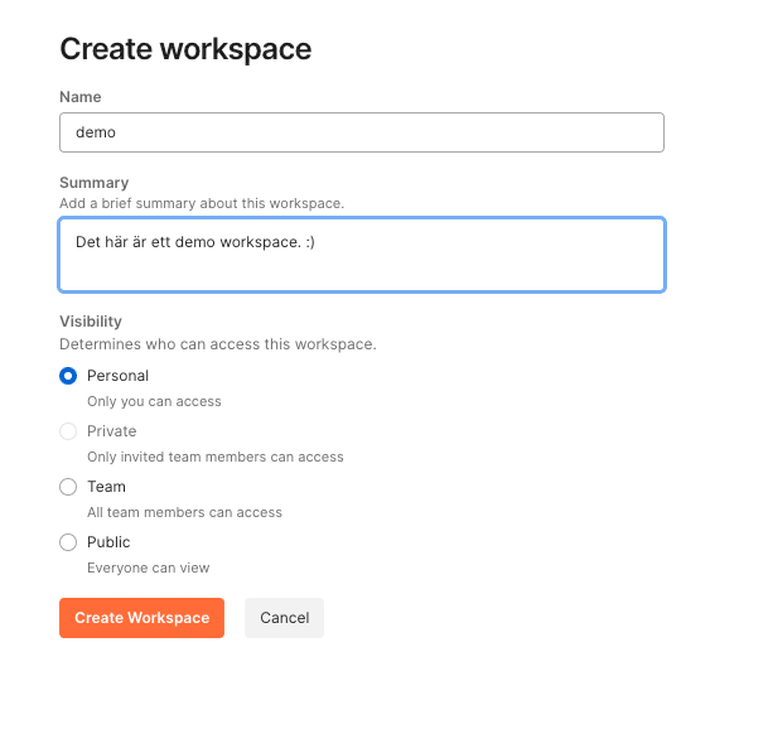
Task: Click inside the Summary text area
Action: (x=362, y=255)
